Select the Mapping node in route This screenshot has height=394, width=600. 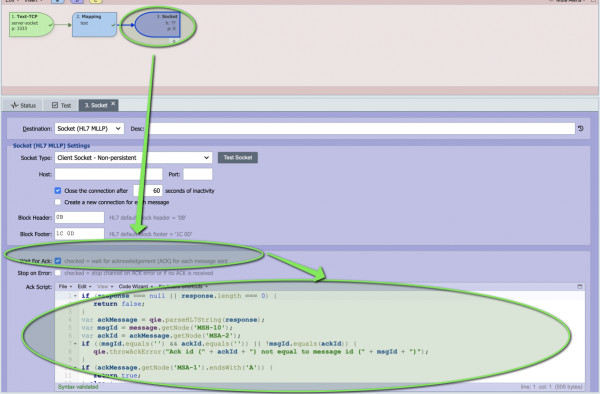point(95,24)
